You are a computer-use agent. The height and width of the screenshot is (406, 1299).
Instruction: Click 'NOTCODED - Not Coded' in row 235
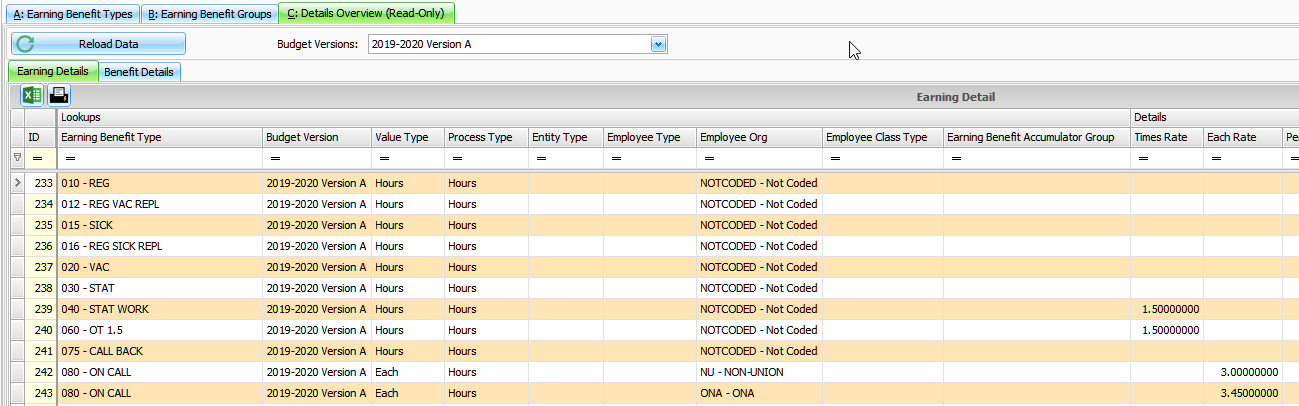pos(759,225)
